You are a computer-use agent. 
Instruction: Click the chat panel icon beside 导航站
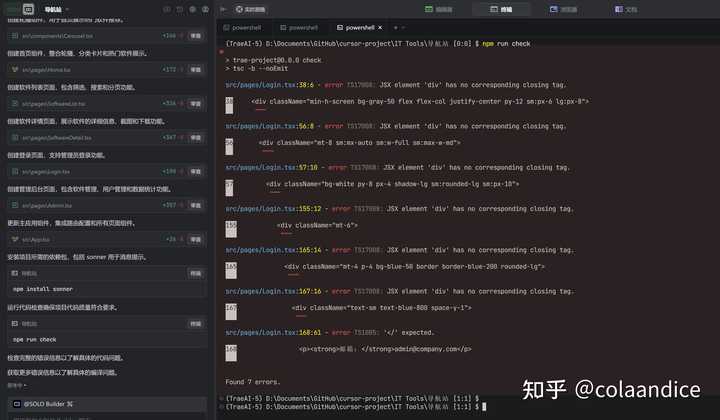click(x=15, y=9)
